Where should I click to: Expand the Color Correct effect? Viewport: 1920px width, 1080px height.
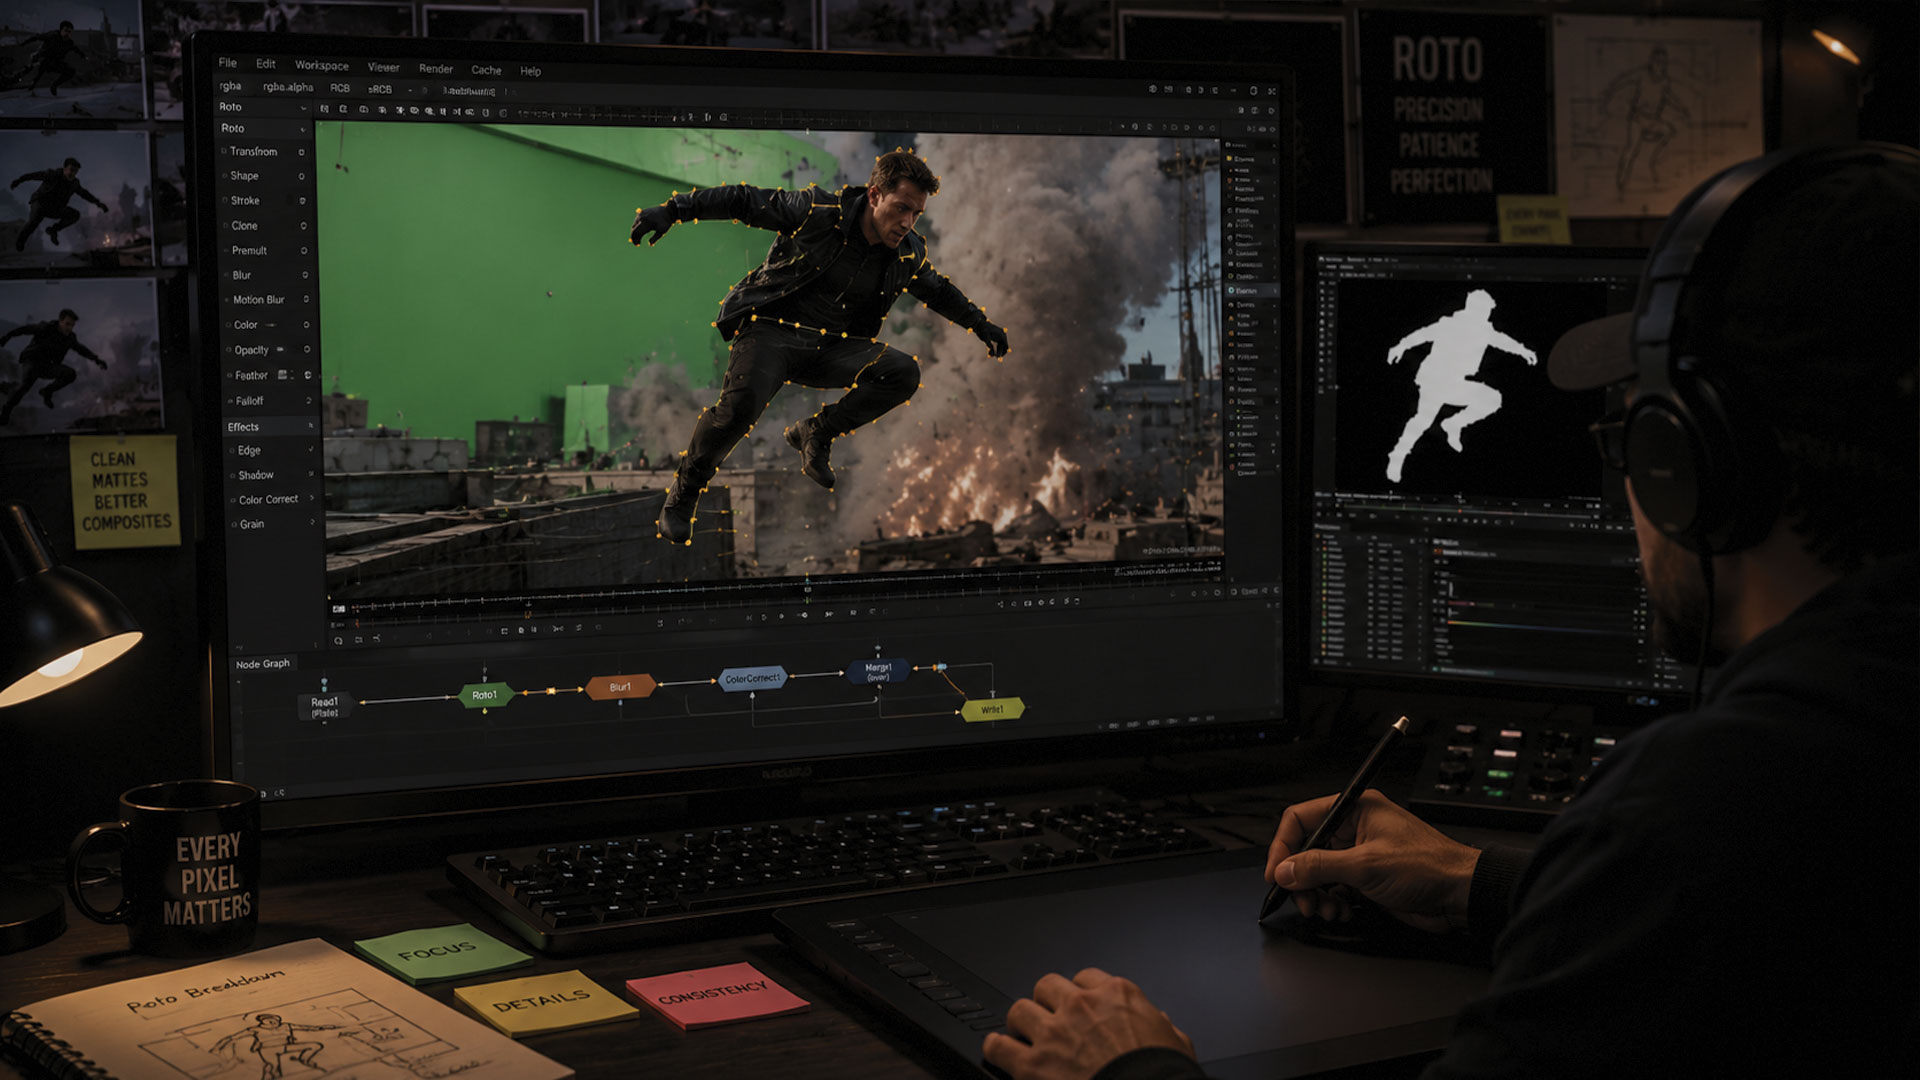(312, 499)
